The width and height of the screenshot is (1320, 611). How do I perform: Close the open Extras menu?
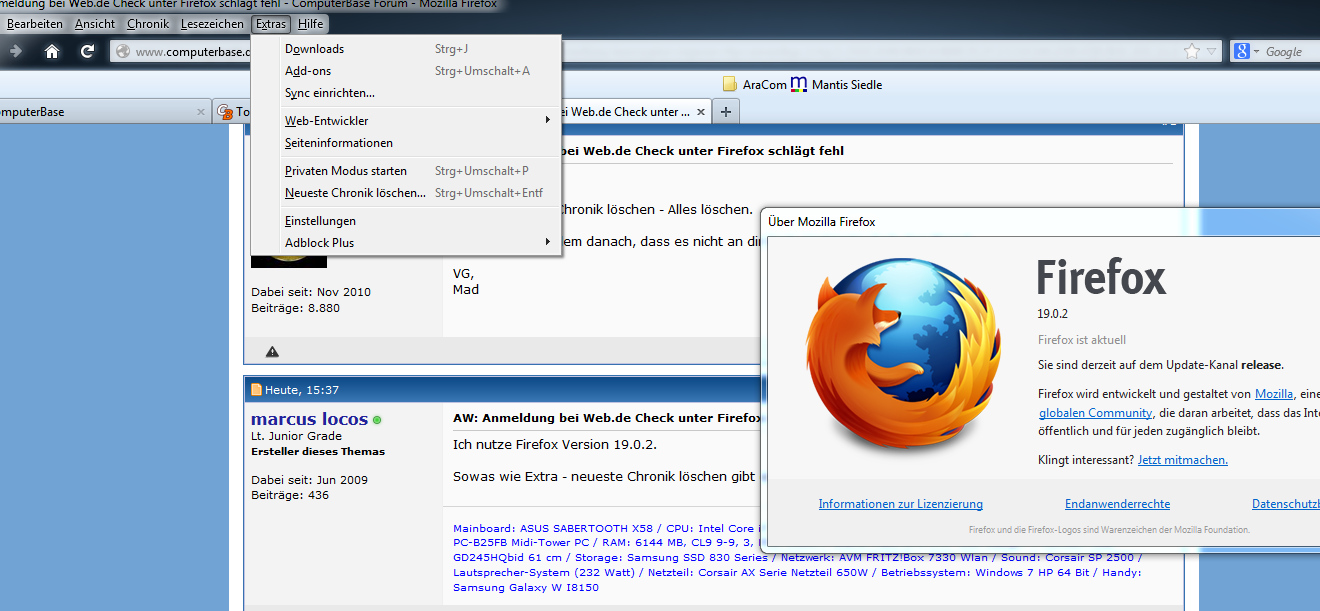(x=271, y=24)
